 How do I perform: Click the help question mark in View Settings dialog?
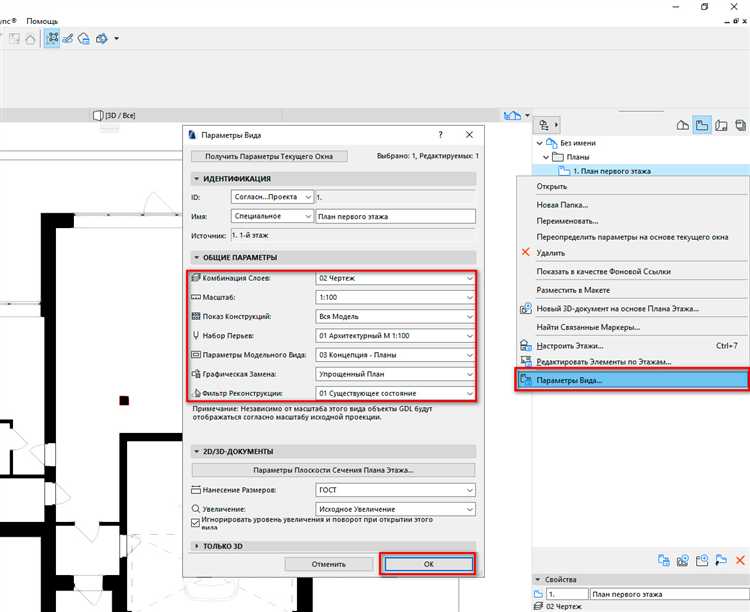tap(441, 135)
